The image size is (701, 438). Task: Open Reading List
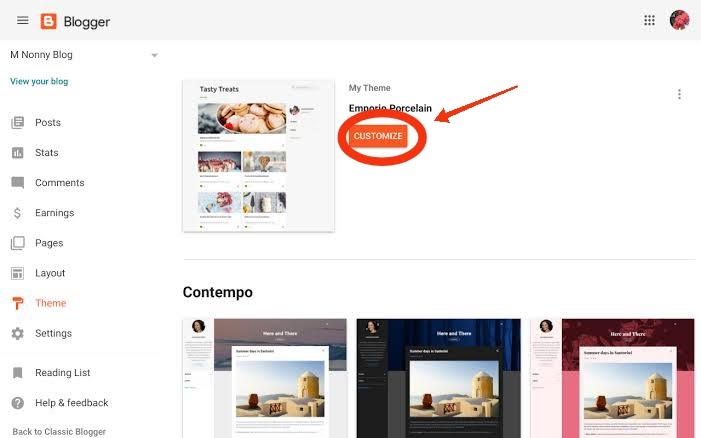click(63, 373)
